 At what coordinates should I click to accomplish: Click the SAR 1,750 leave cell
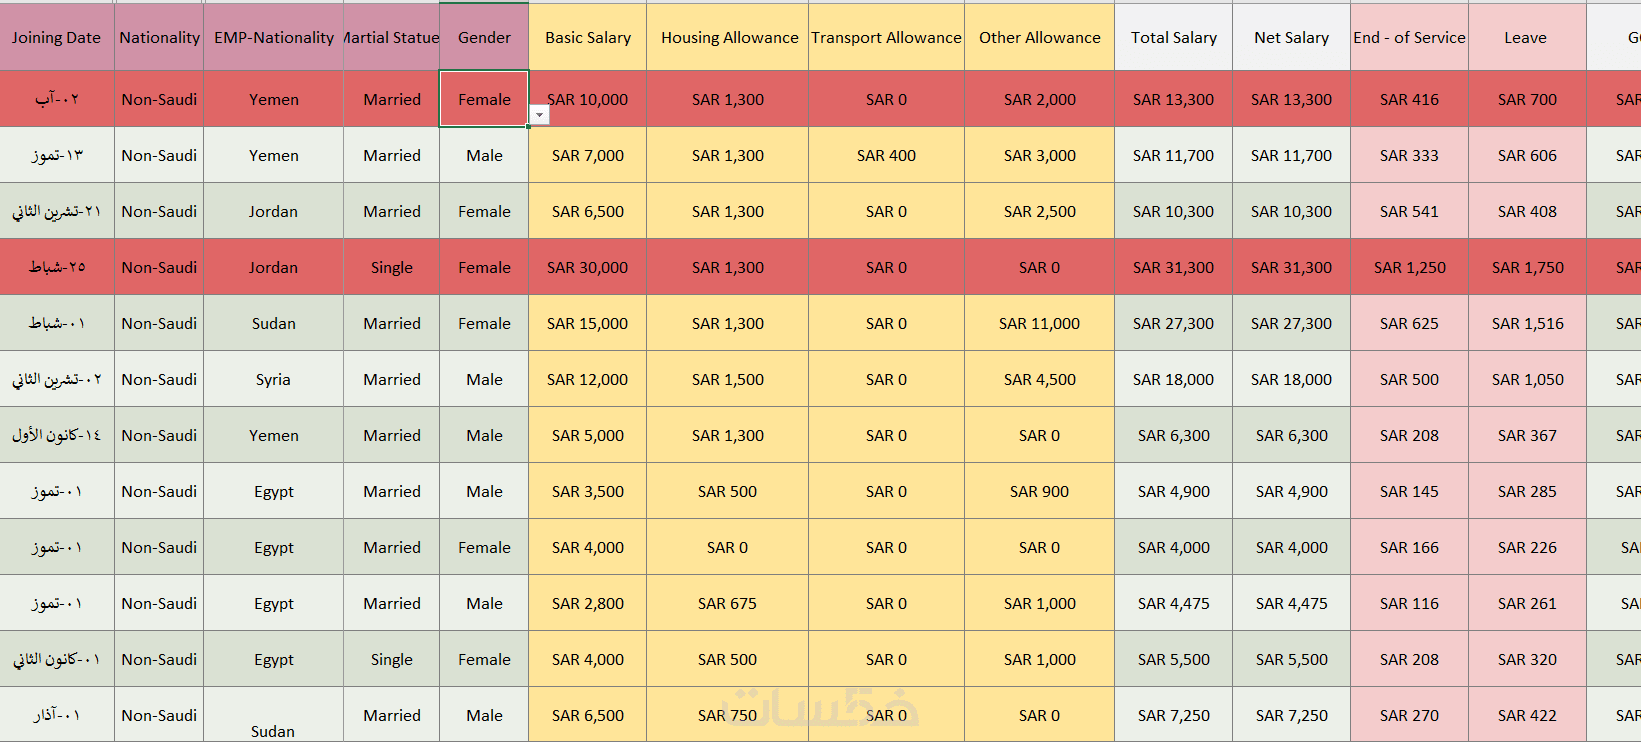point(1527,267)
